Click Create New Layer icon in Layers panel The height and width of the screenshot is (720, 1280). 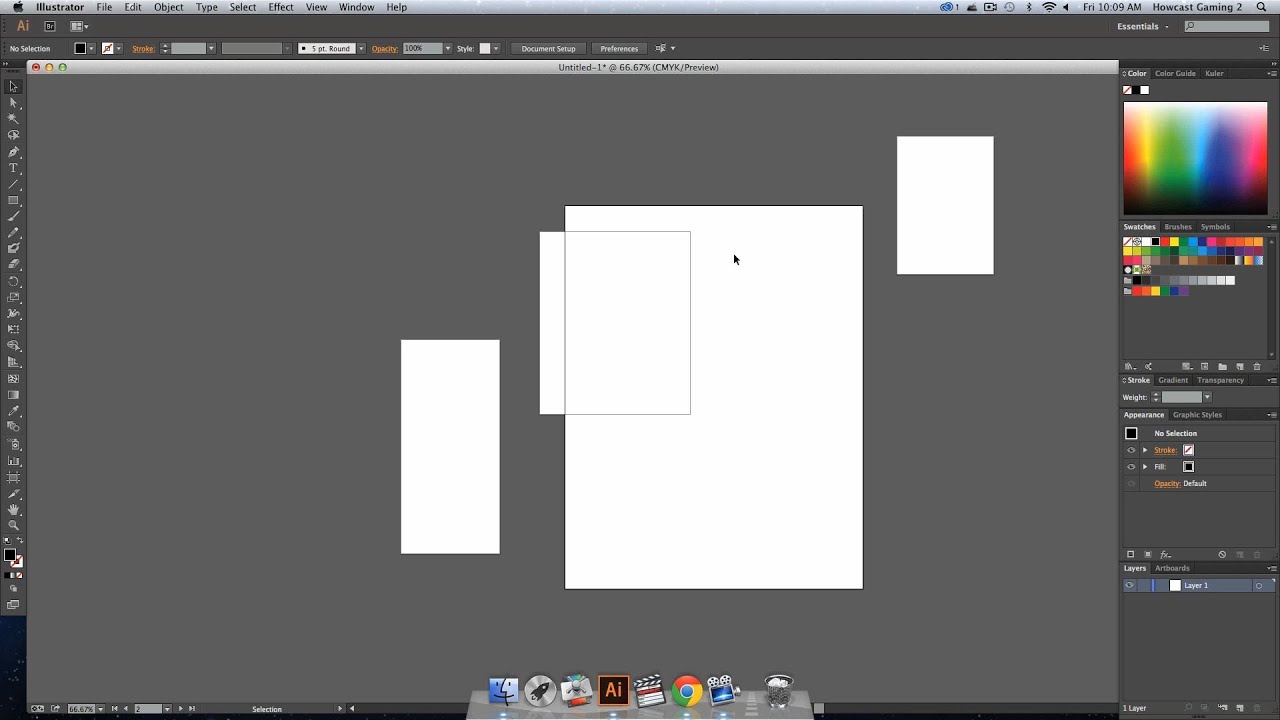[x=1240, y=708]
